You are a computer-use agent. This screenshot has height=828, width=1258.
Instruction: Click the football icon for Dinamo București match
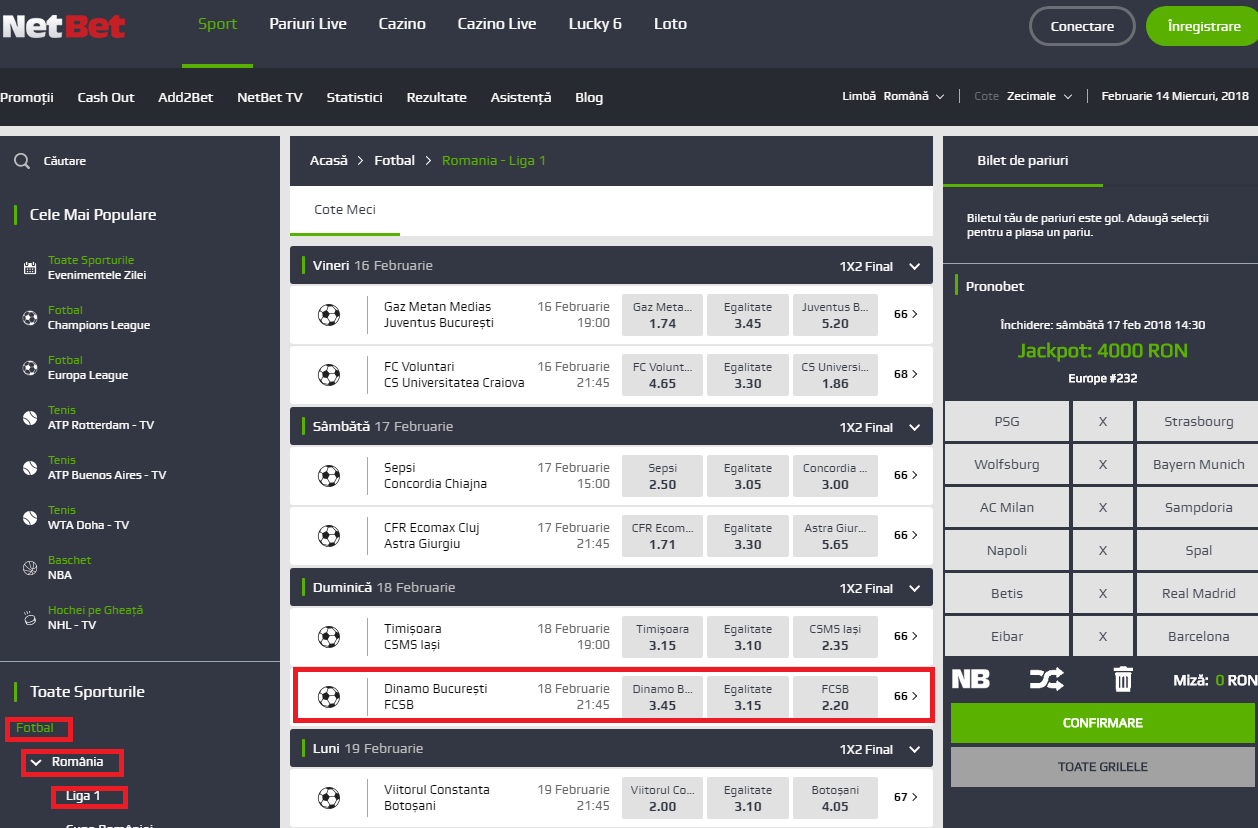(x=329, y=697)
